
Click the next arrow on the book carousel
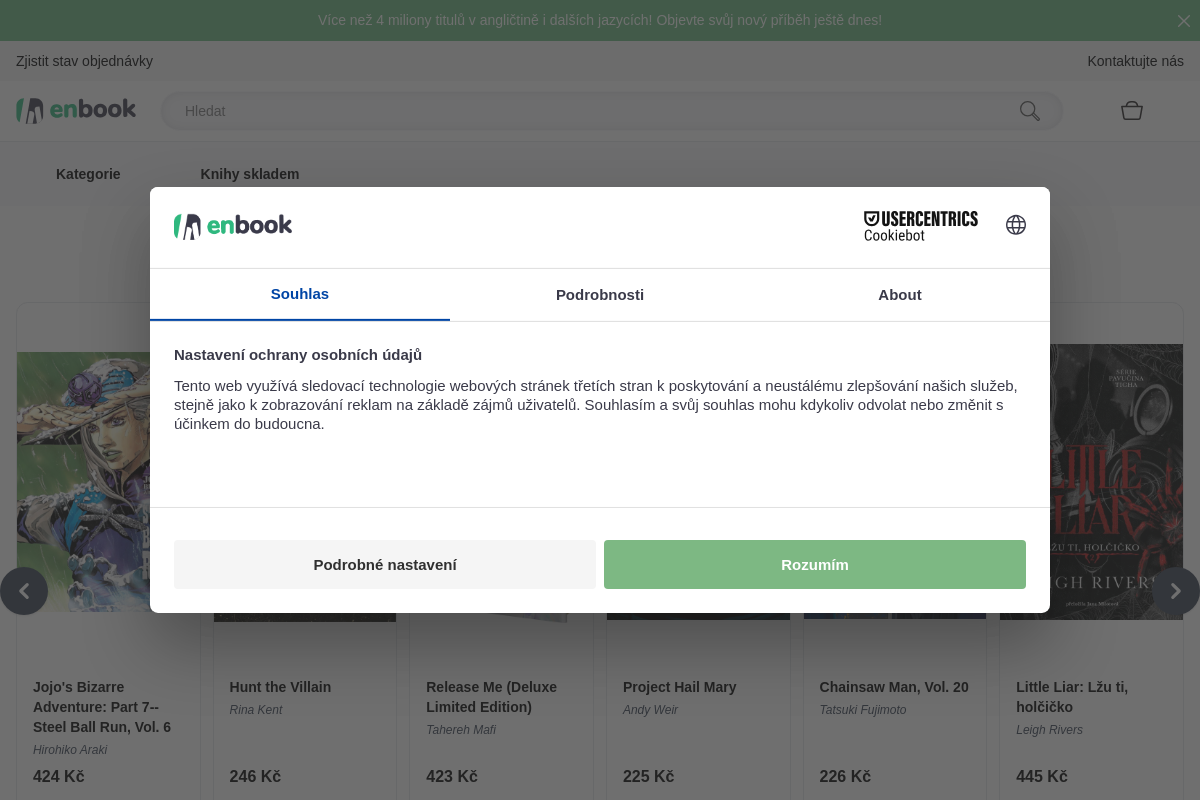1176,591
